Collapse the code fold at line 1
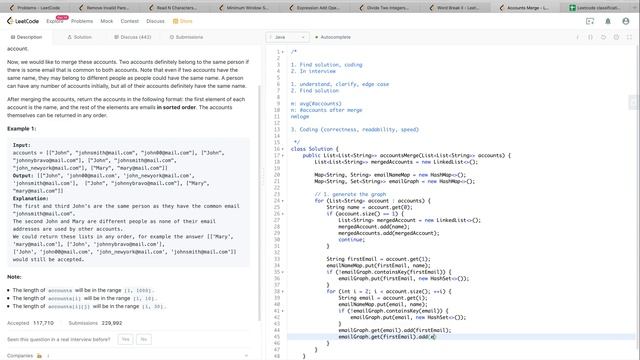Screen dimensions: 640x360 pyautogui.click(x=282, y=52)
